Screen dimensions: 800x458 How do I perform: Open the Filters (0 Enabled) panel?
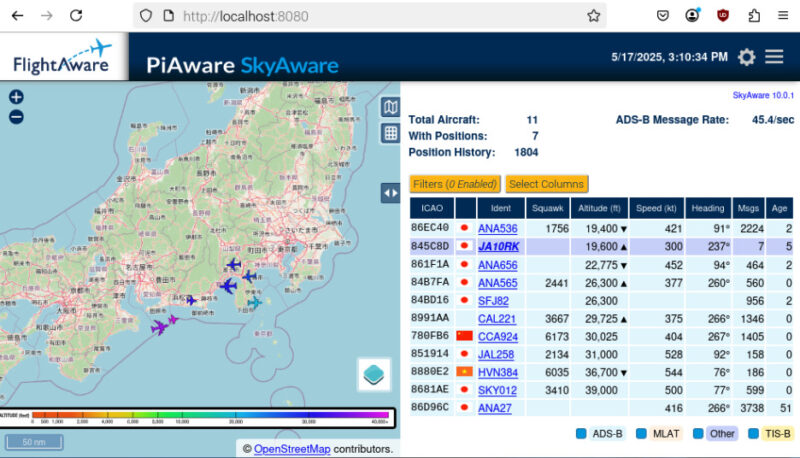455,184
